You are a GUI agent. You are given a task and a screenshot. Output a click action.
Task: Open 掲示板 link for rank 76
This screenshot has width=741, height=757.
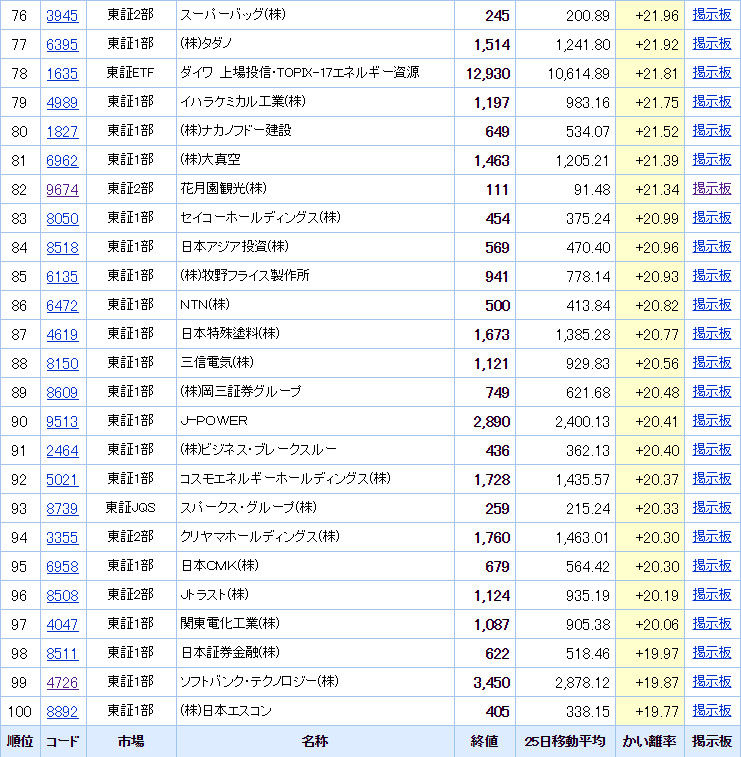(712, 15)
